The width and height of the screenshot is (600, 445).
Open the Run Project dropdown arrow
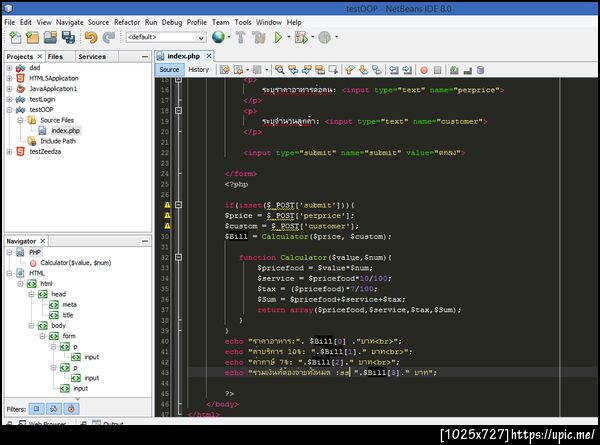click(289, 37)
